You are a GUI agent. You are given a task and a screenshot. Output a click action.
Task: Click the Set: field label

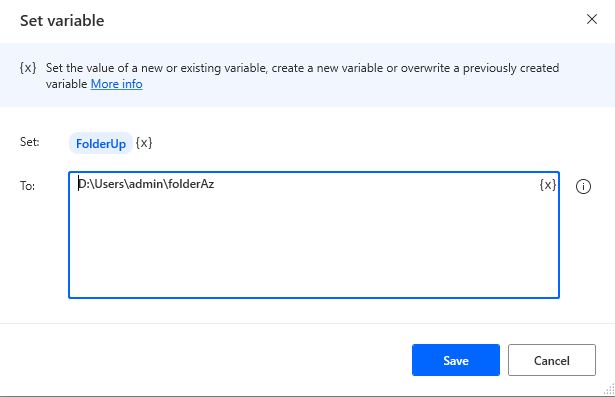click(x=30, y=142)
